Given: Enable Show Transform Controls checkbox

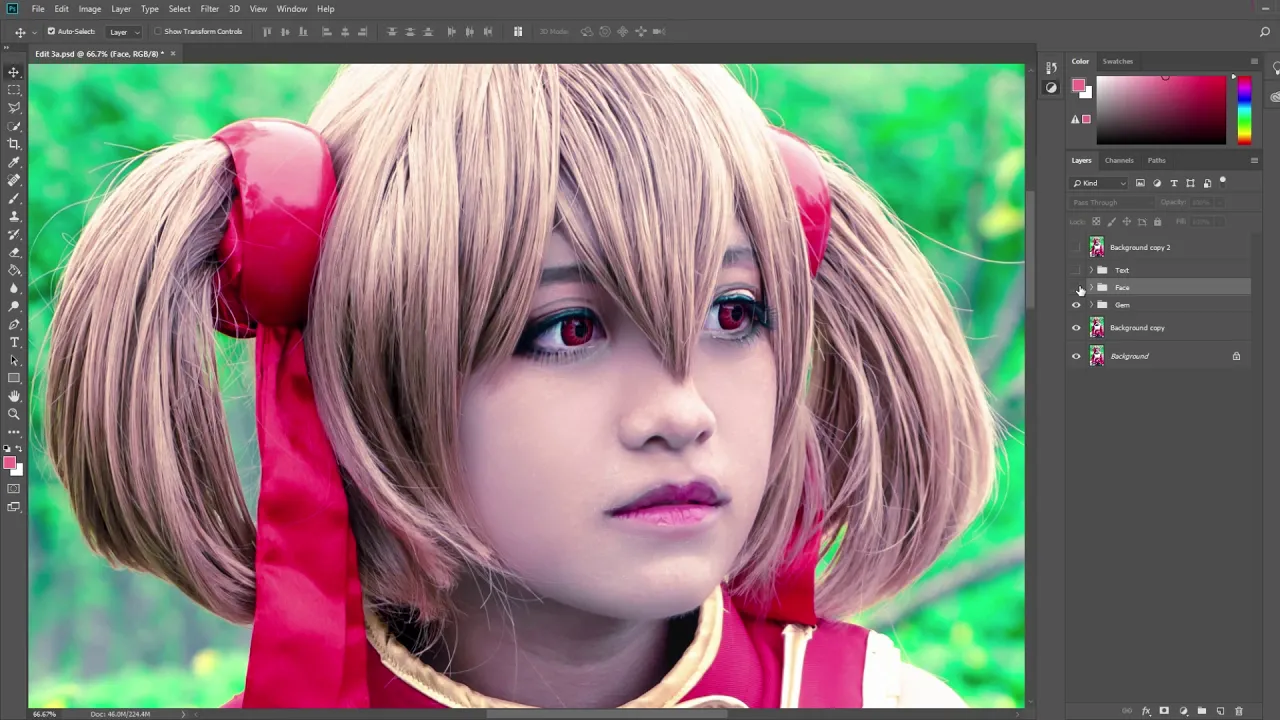Looking at the screenshot, I should (x=158, y=31).
